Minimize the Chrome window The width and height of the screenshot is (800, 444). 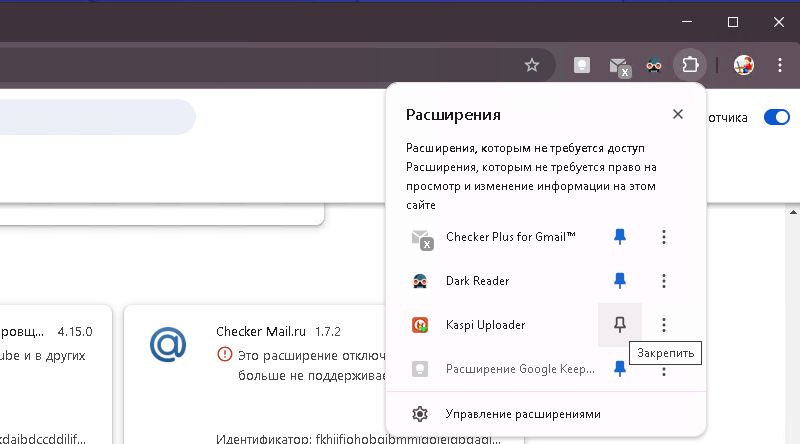coord(687,21)
